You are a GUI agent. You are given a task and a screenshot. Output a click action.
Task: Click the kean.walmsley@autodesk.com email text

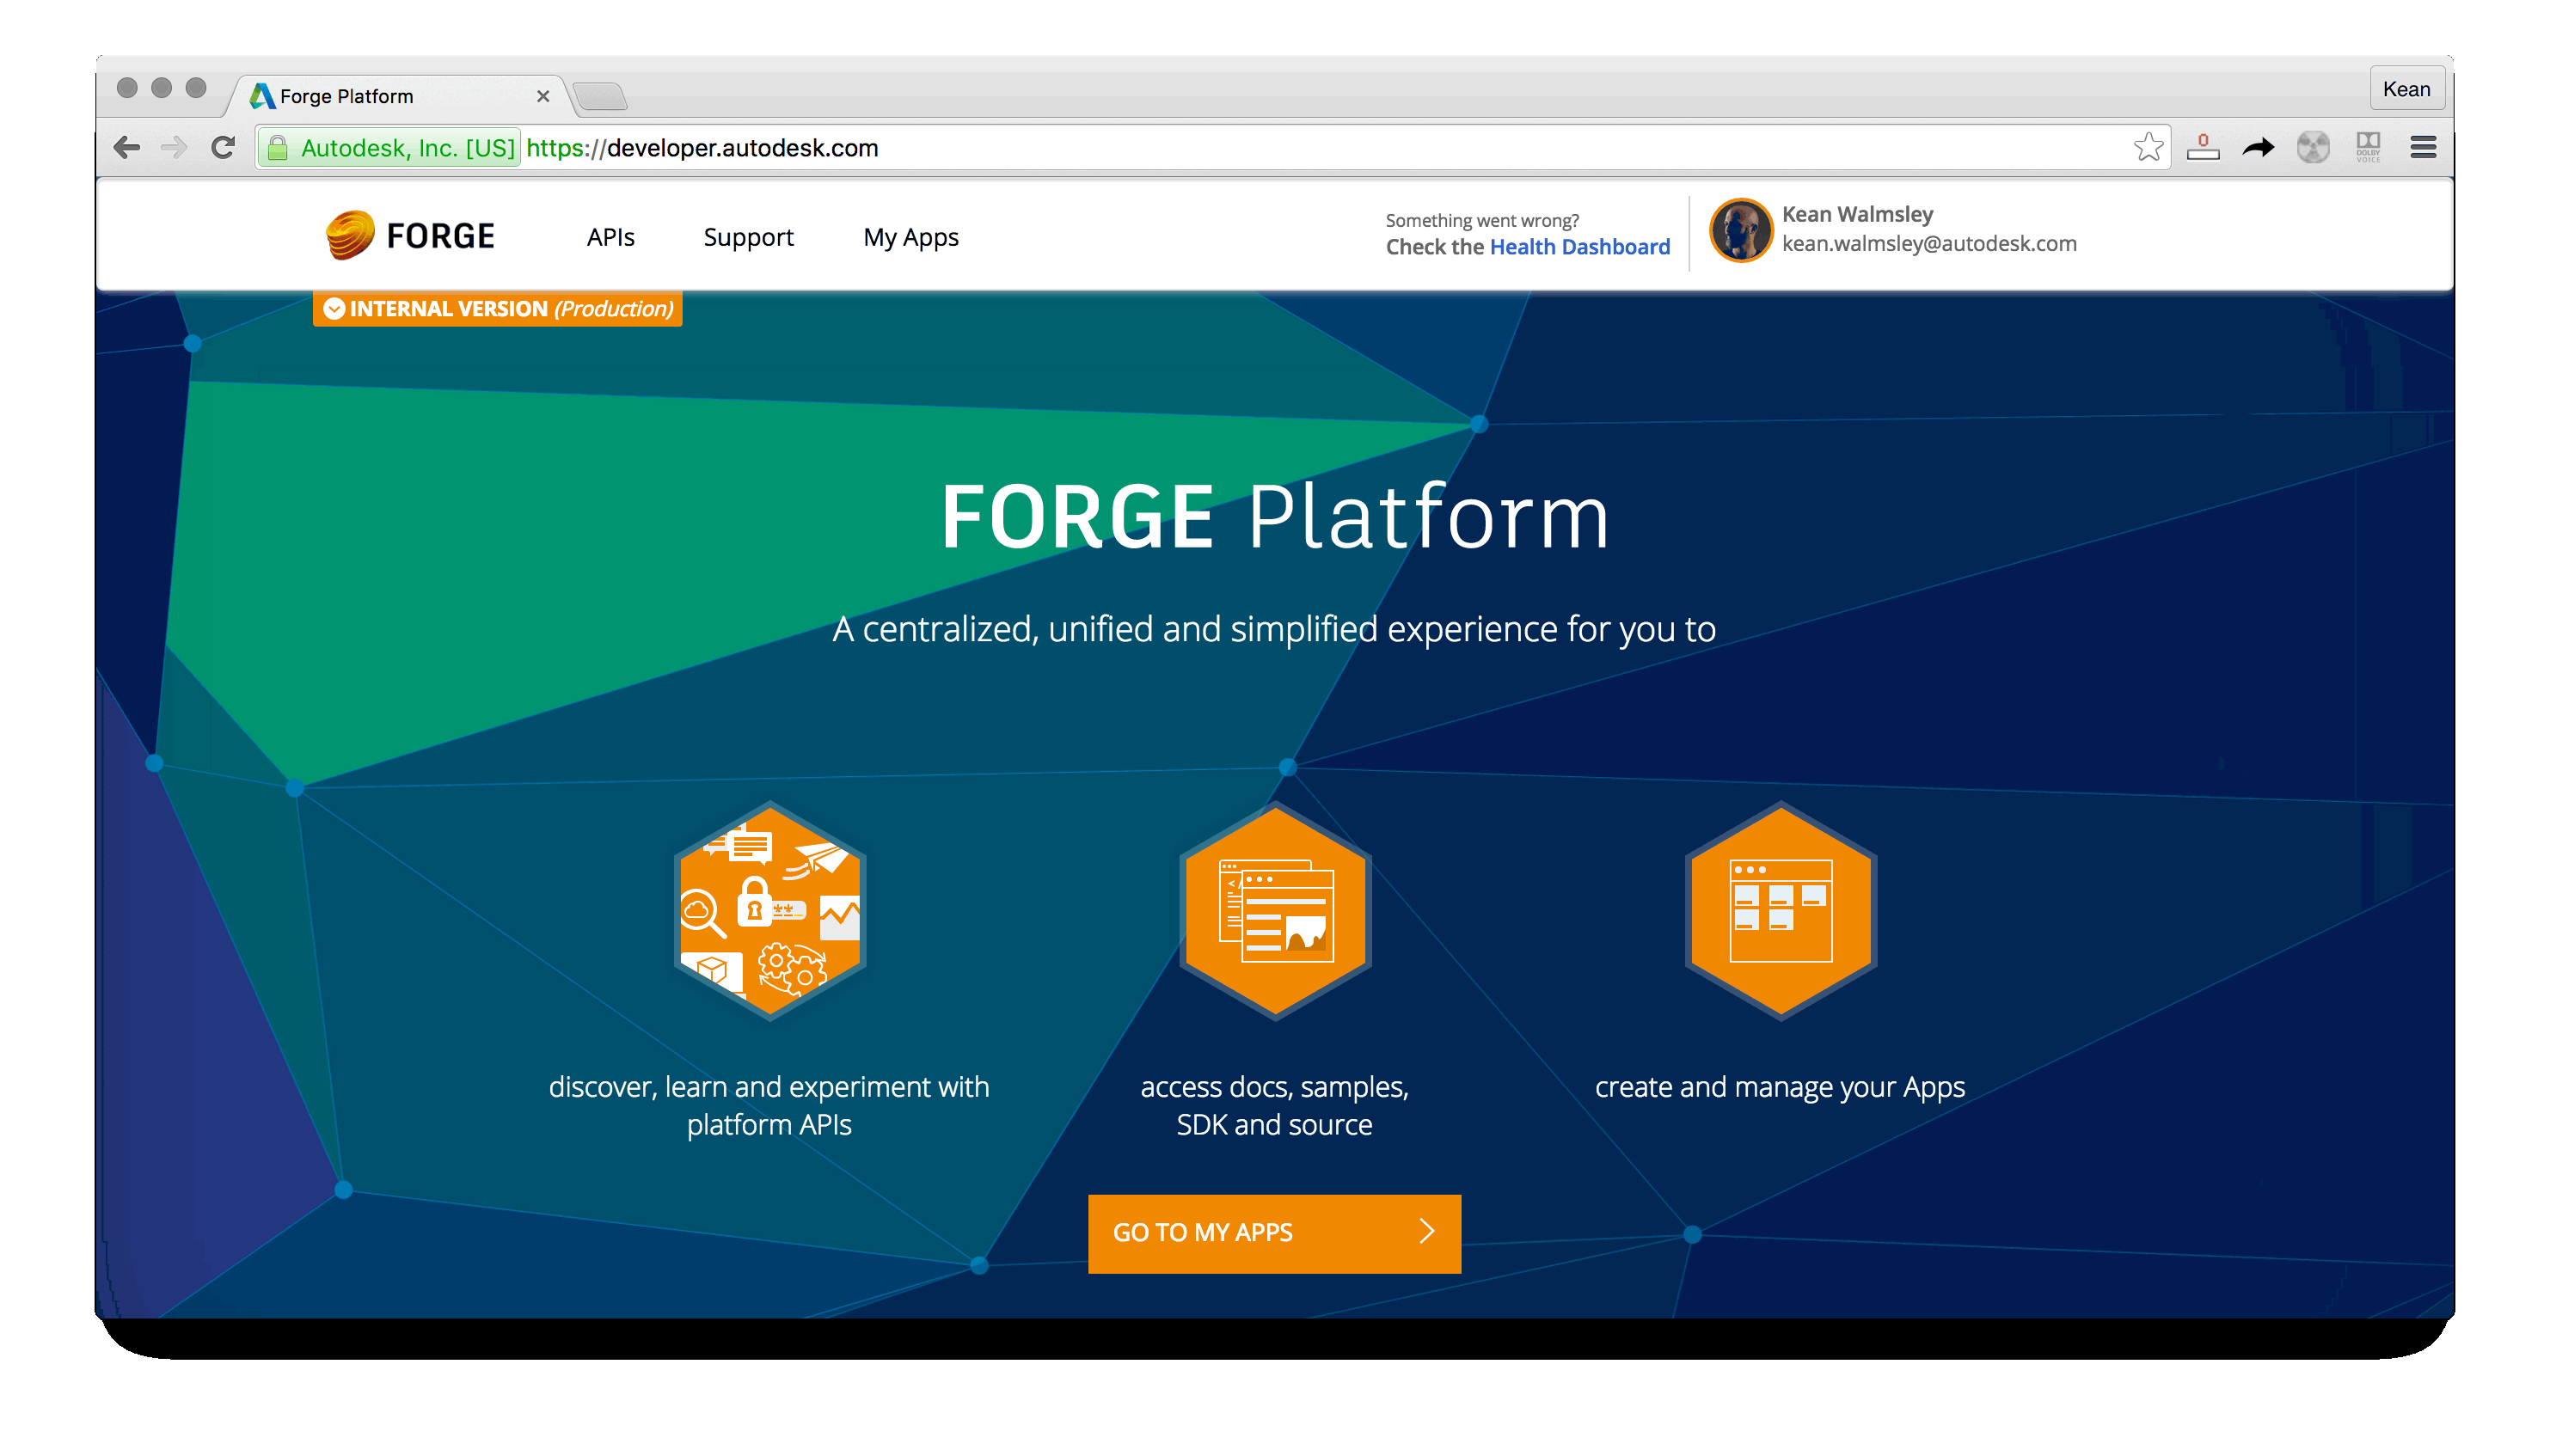[x=1928, y=244]
